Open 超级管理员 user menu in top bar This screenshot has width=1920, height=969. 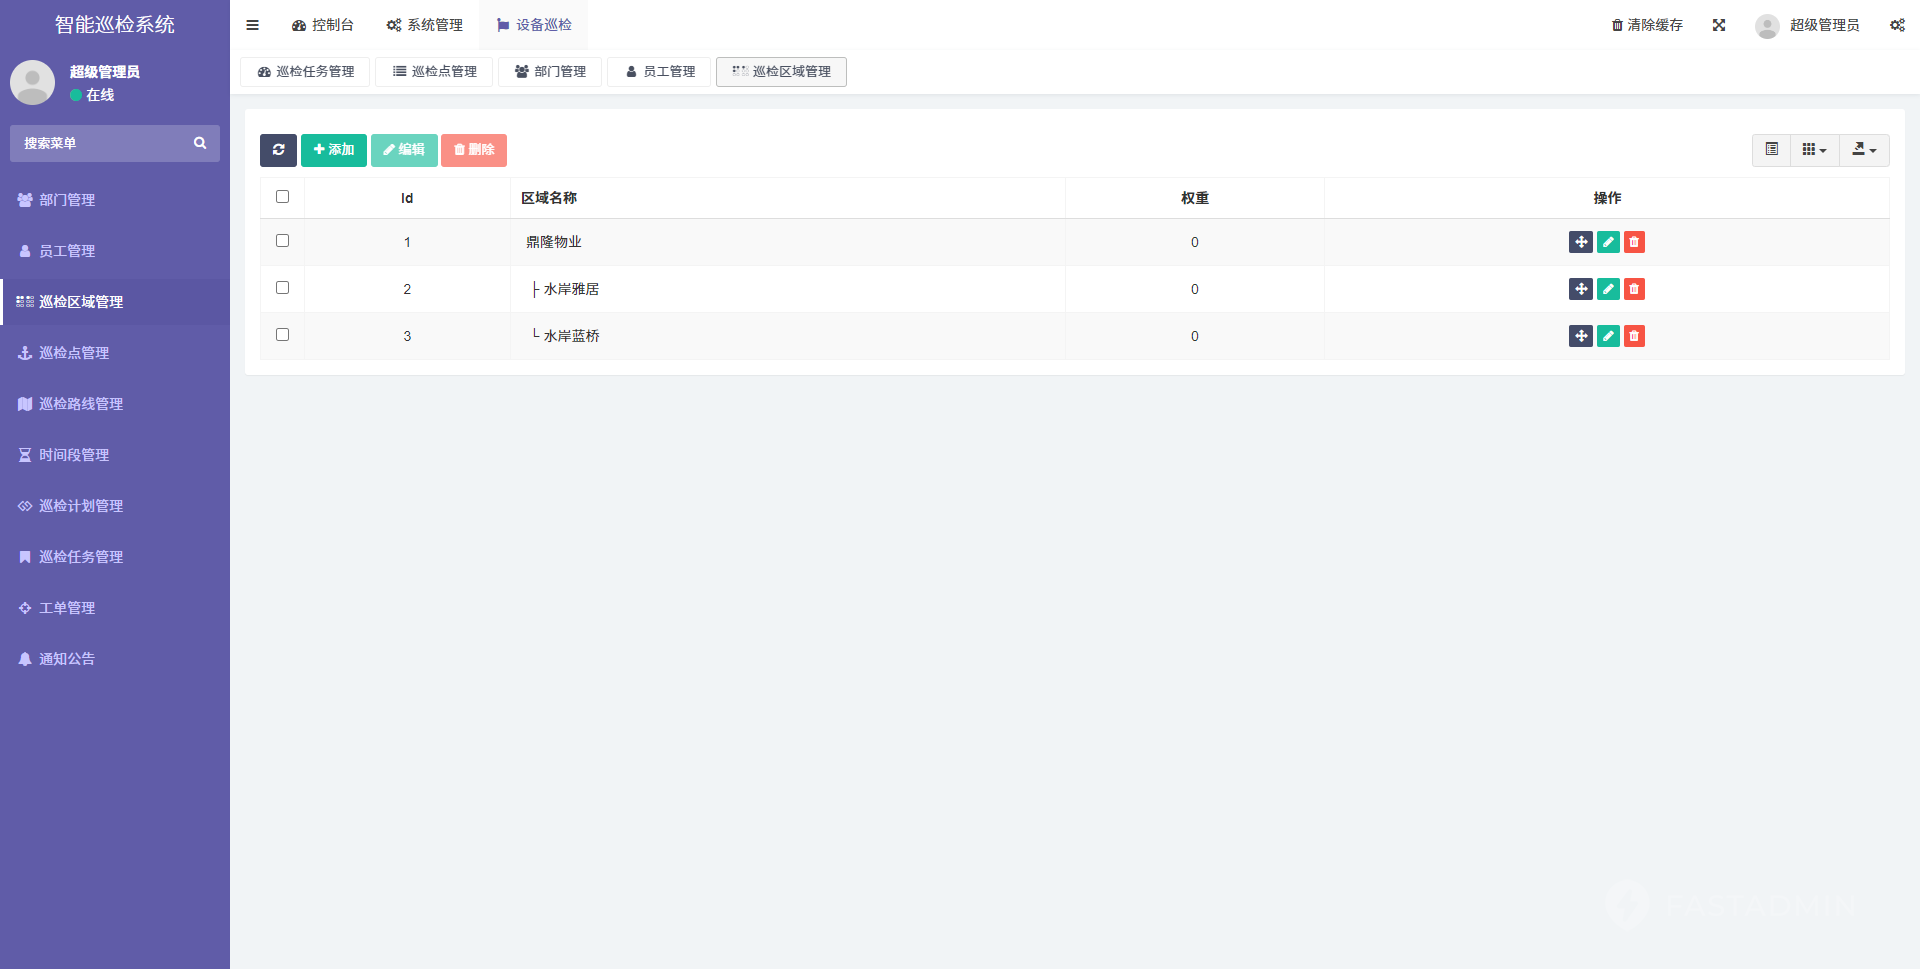coord(1807,25)
